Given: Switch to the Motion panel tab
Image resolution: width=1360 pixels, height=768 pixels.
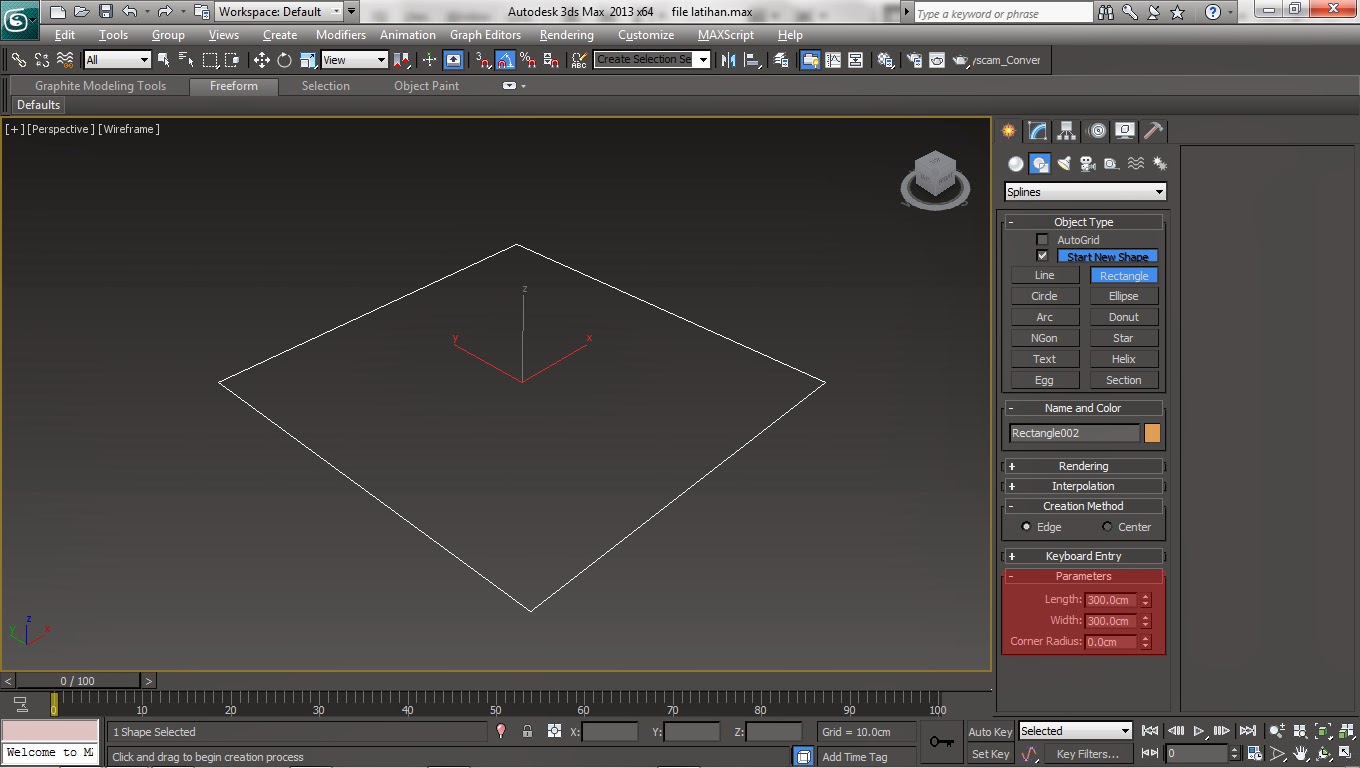Looking at the screenshot, I should (x=1097, y=131).
